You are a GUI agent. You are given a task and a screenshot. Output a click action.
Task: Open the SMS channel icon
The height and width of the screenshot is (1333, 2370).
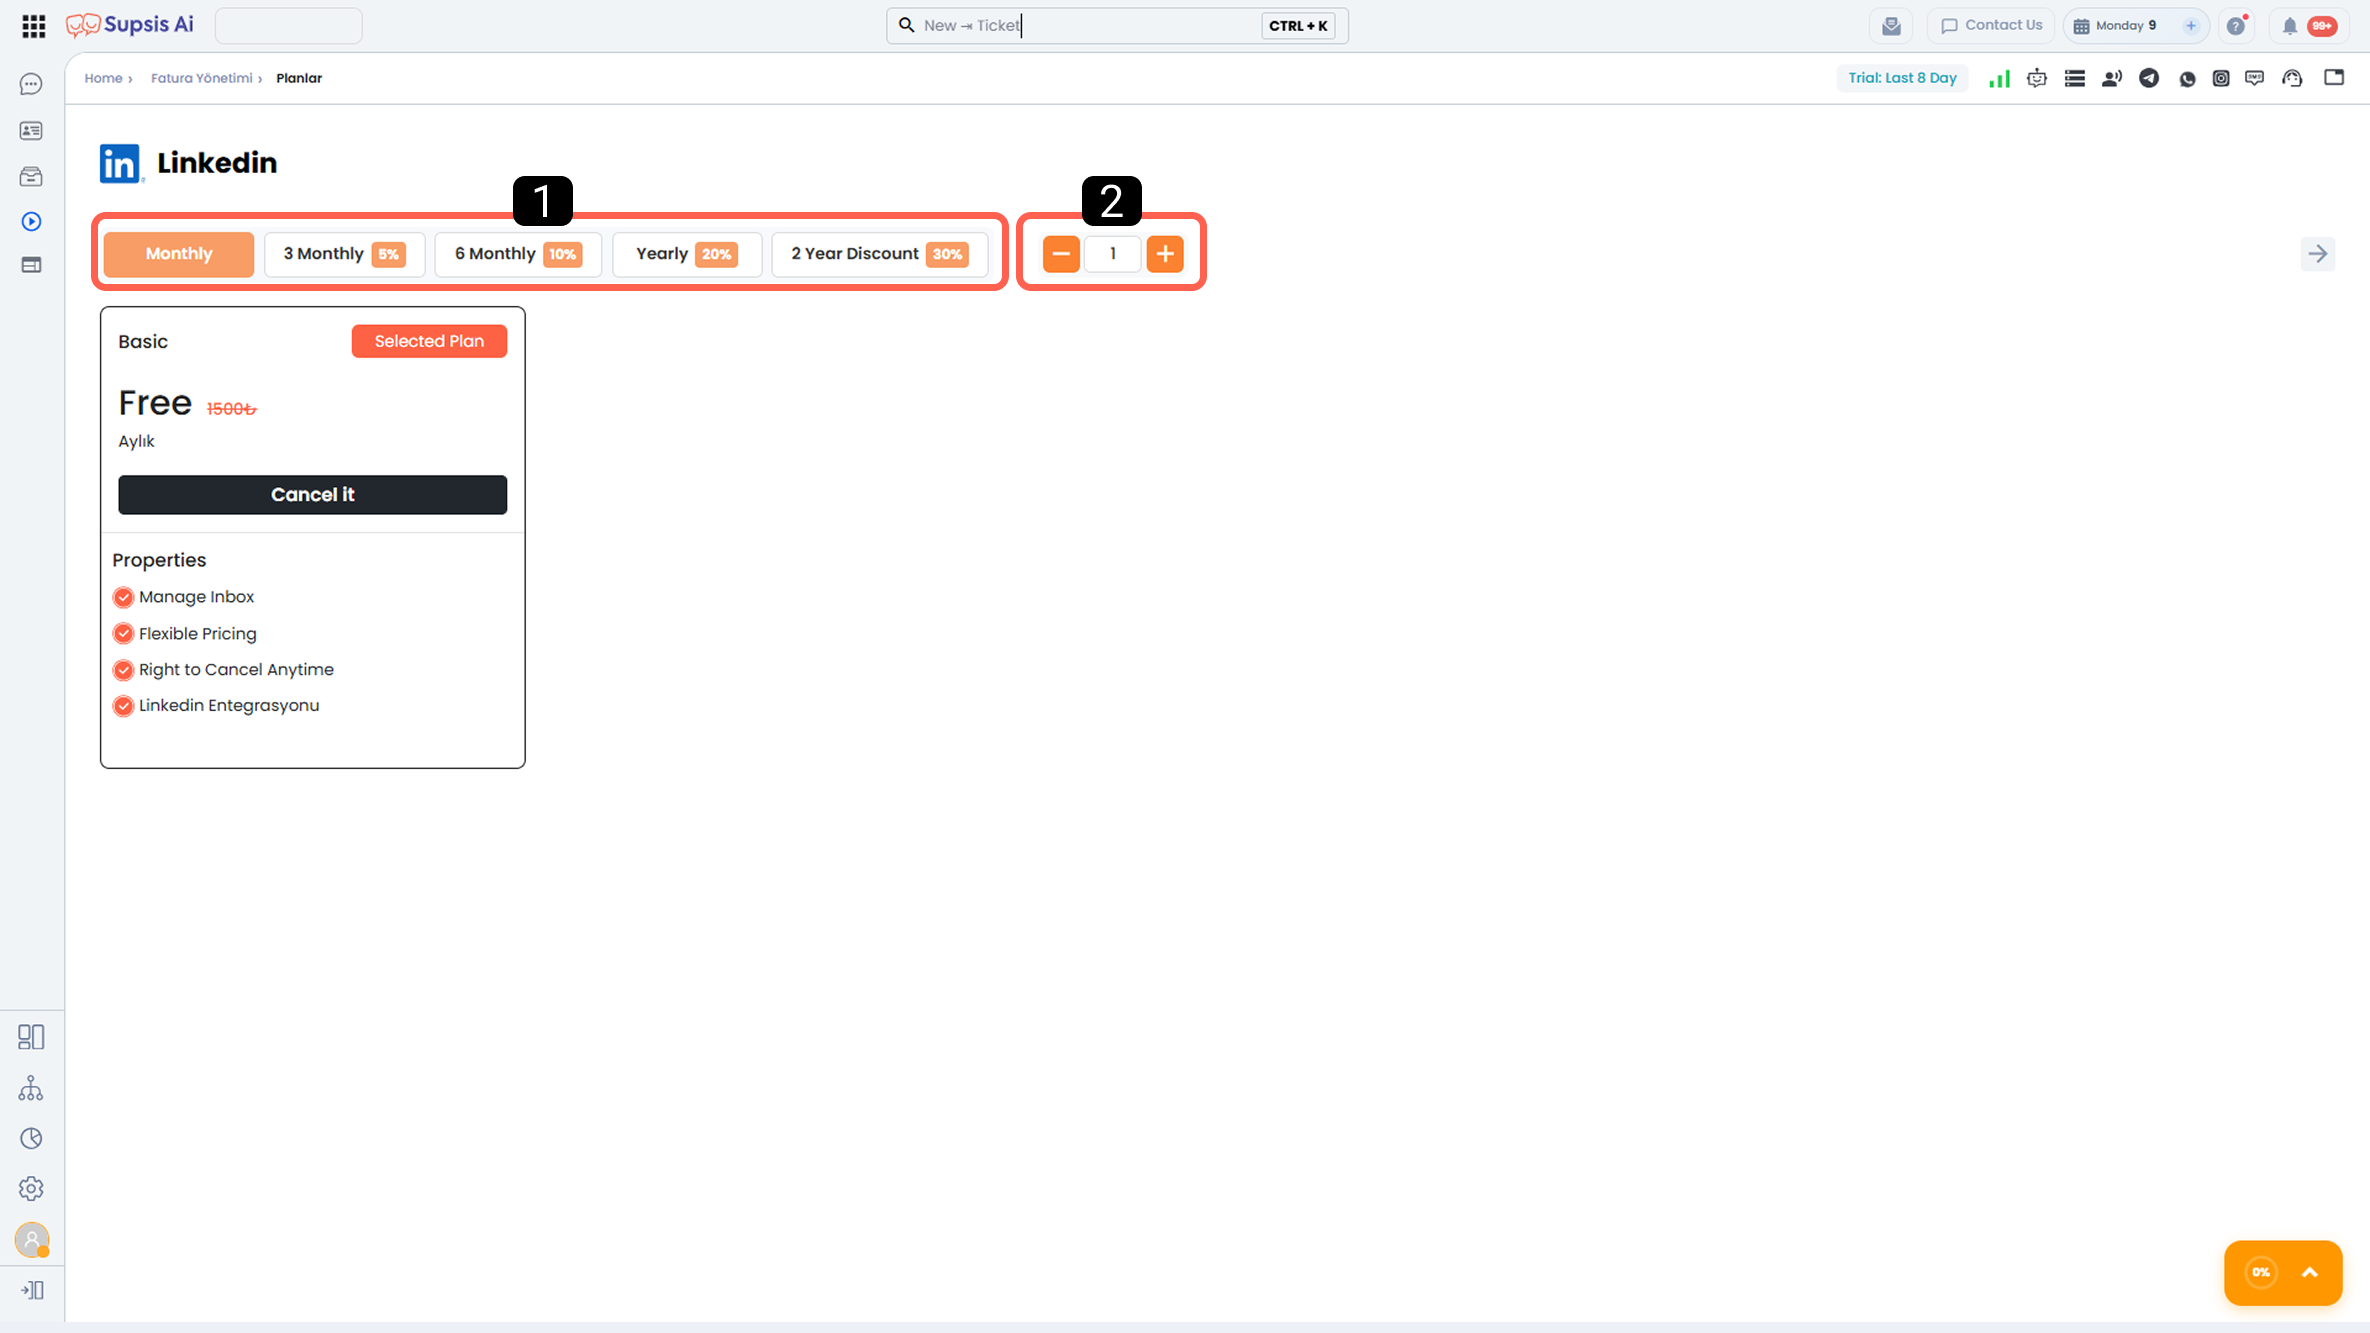(x=2255, y=78)
